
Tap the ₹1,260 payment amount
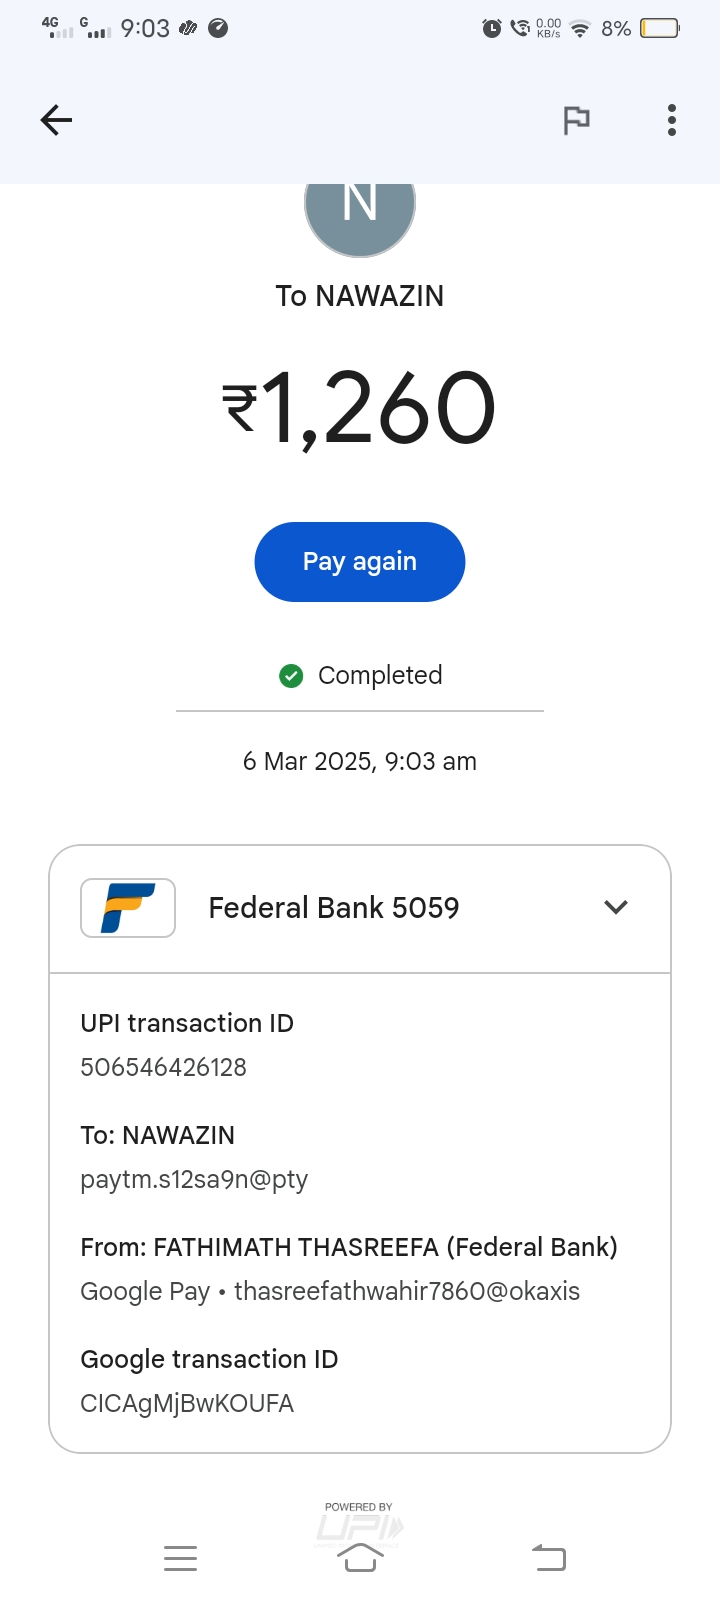click(x=360, y=408)
